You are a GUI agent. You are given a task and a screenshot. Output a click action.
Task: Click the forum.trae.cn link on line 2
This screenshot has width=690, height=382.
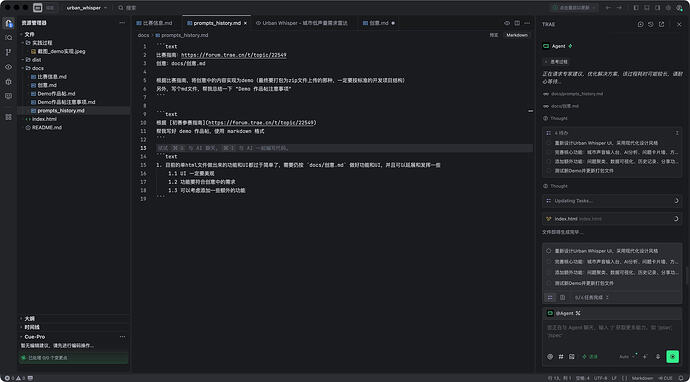pos(234,55)
